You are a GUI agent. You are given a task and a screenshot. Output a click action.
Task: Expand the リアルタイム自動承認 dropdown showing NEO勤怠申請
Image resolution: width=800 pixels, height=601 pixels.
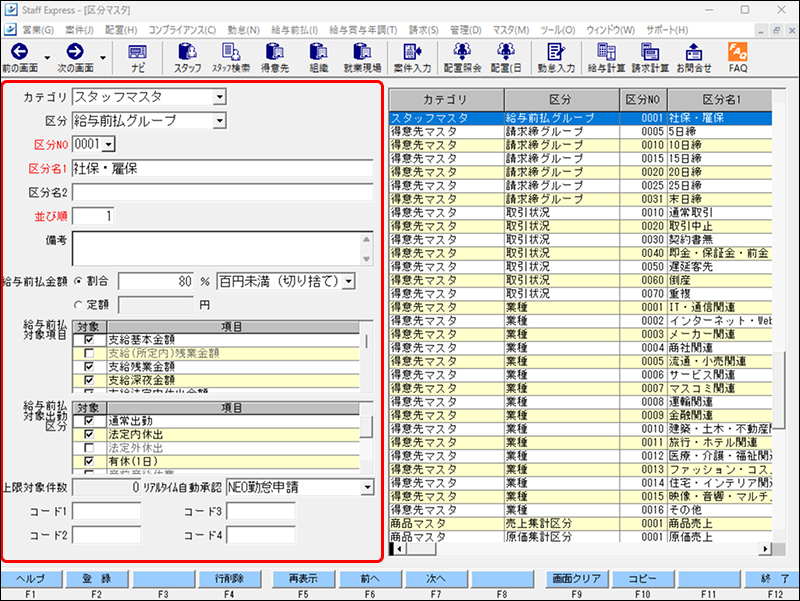coord(367,487)
